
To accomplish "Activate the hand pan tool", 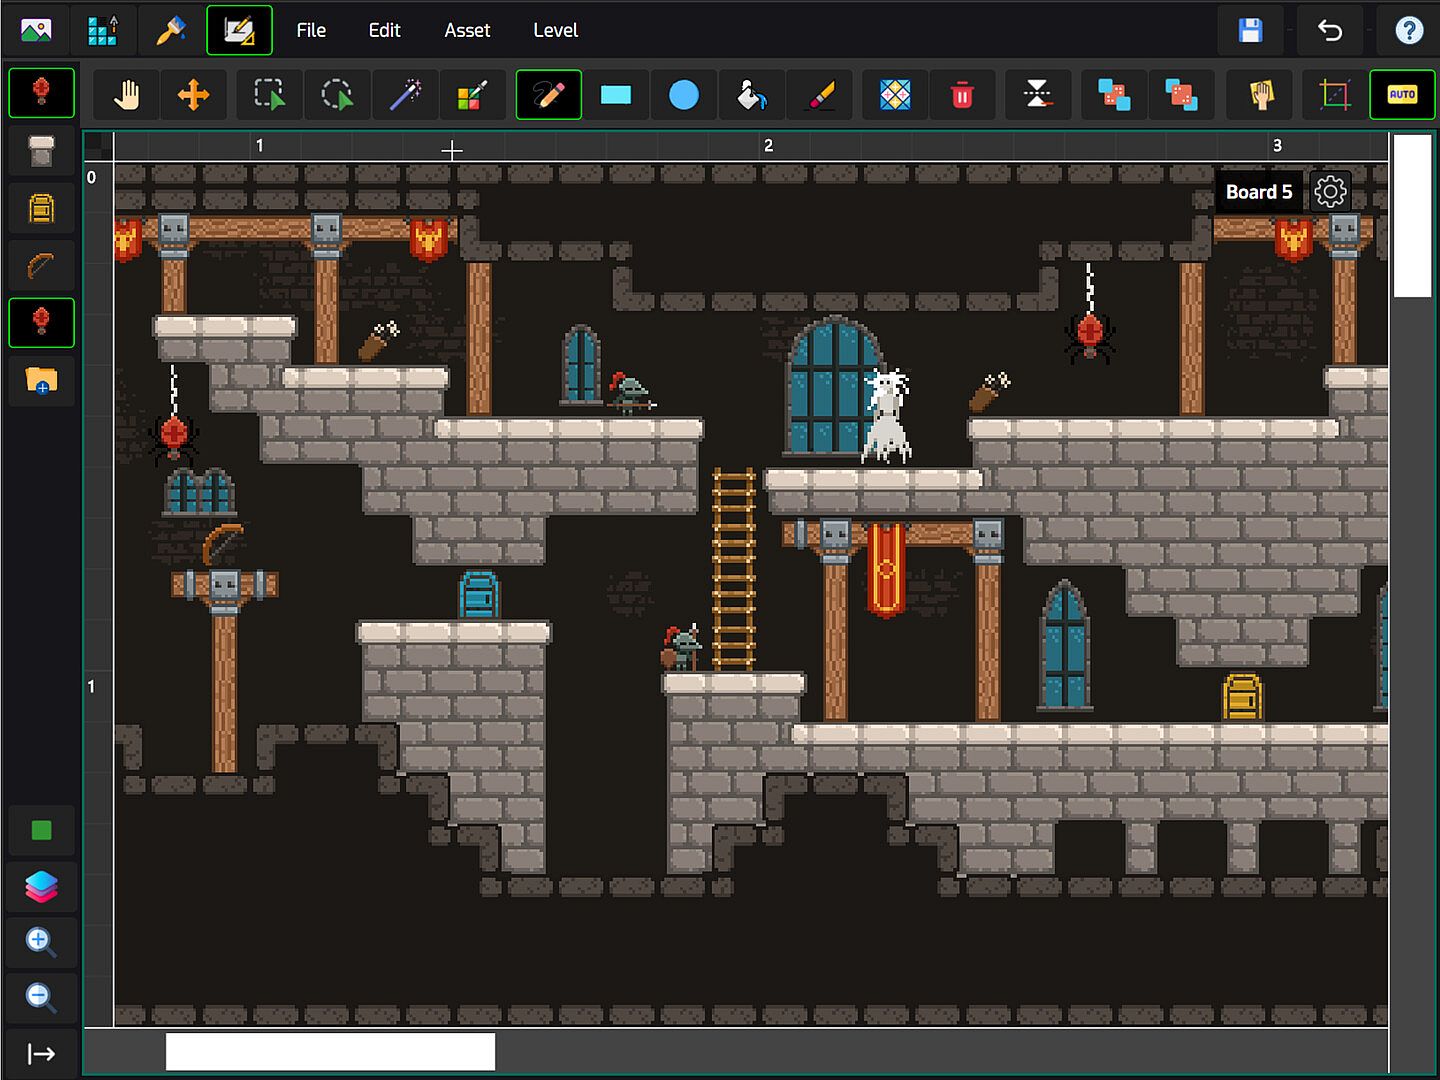I will 126,95.
